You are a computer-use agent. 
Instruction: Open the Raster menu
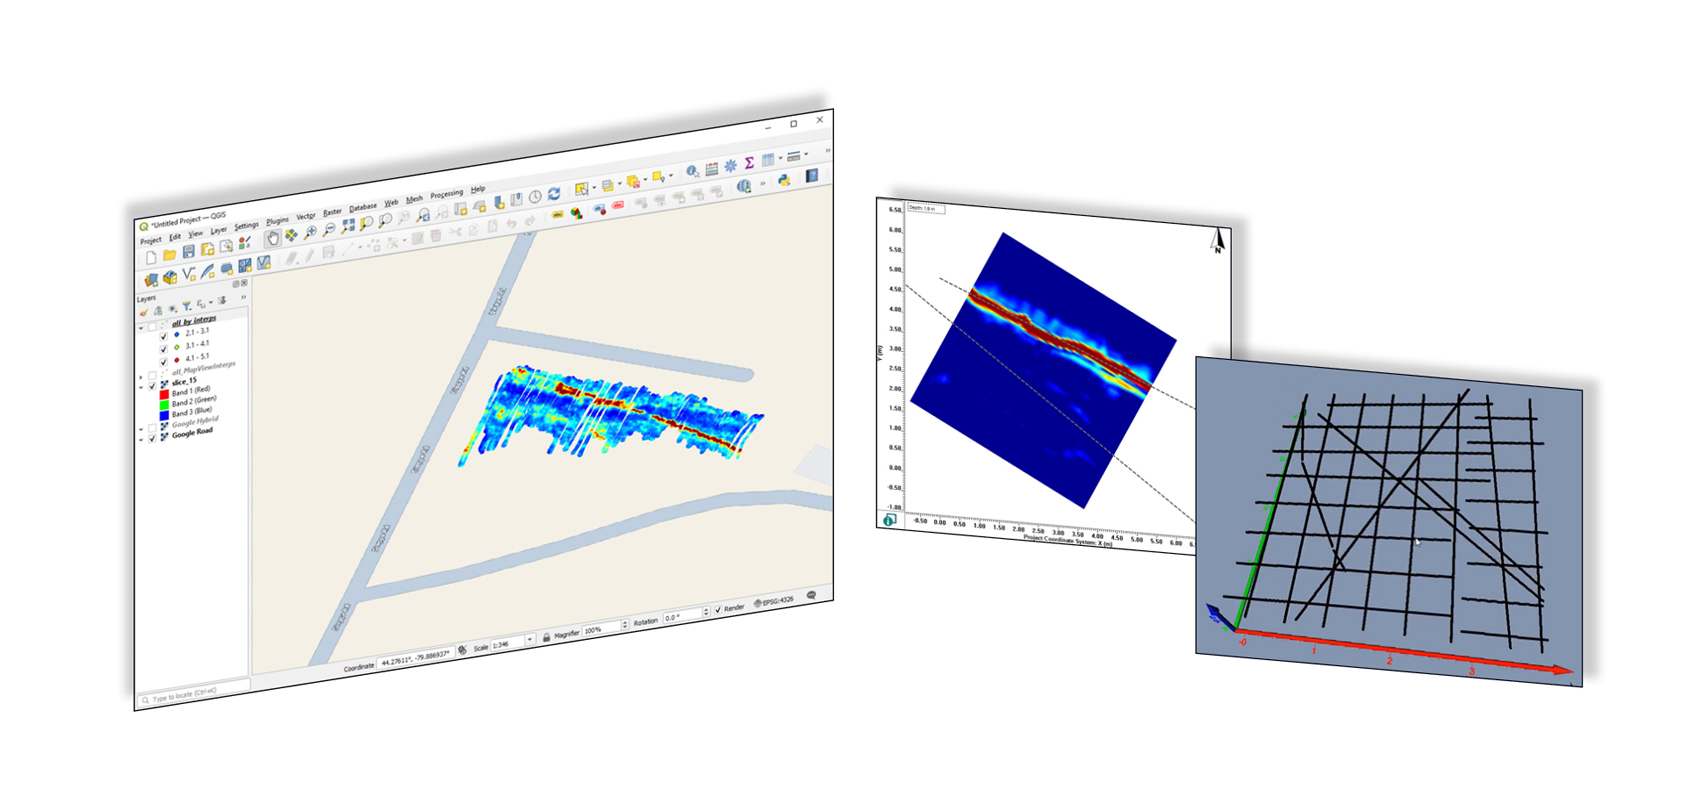point(332,212)
